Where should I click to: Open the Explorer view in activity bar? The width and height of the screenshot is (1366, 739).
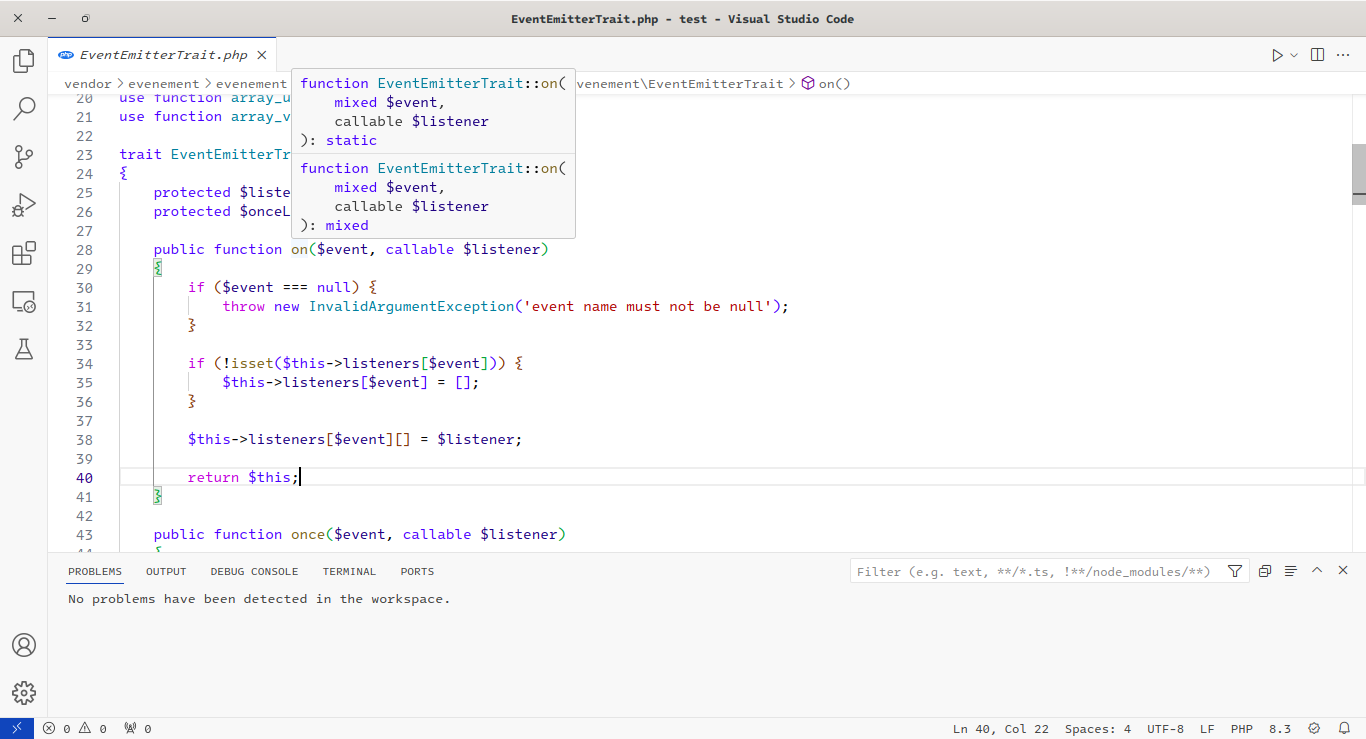click(24, 61)
